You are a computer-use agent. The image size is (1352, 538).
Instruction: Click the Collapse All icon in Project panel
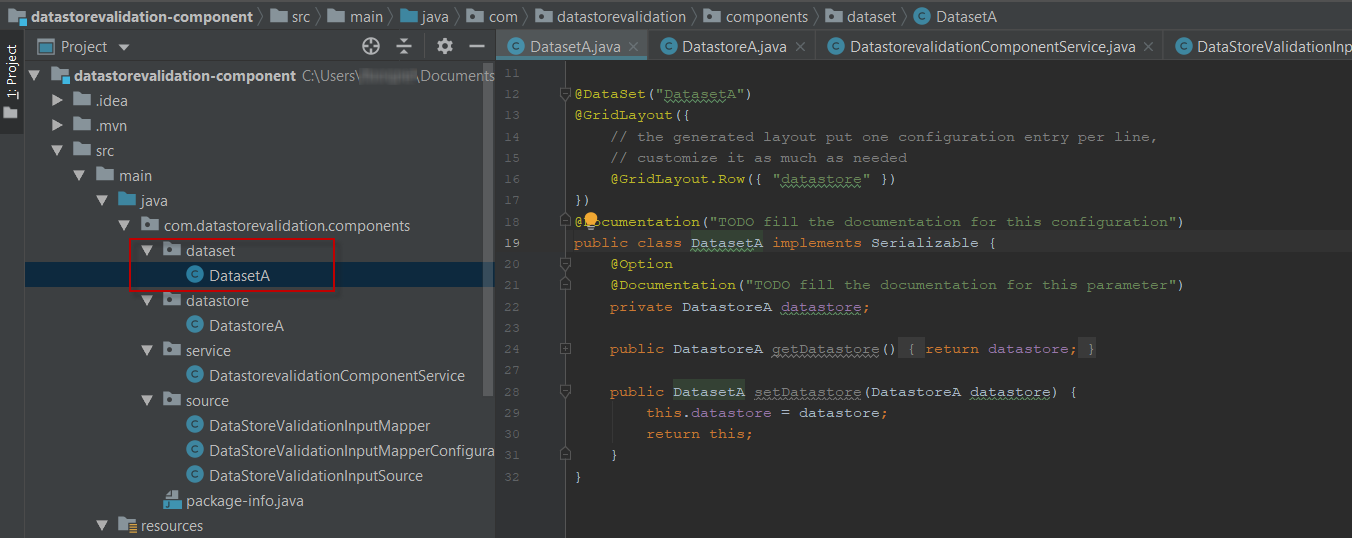coord(404,46)
